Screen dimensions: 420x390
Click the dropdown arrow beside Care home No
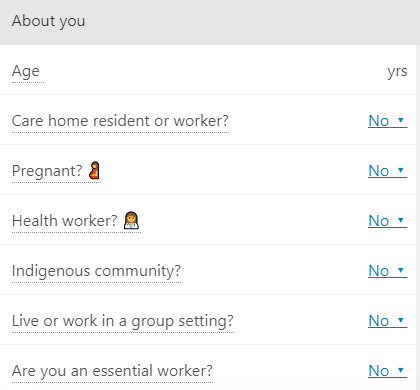[x=401, y=120]
